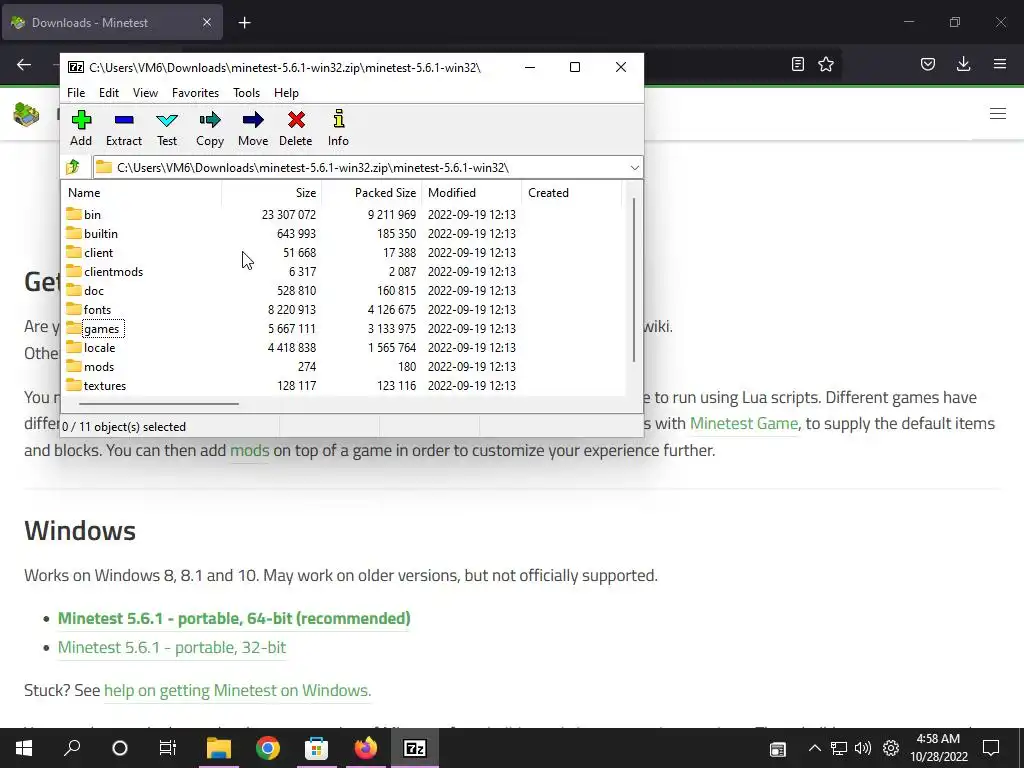
Task: Follow the mods link in the paragraph
Action: (x=249, y=450)
